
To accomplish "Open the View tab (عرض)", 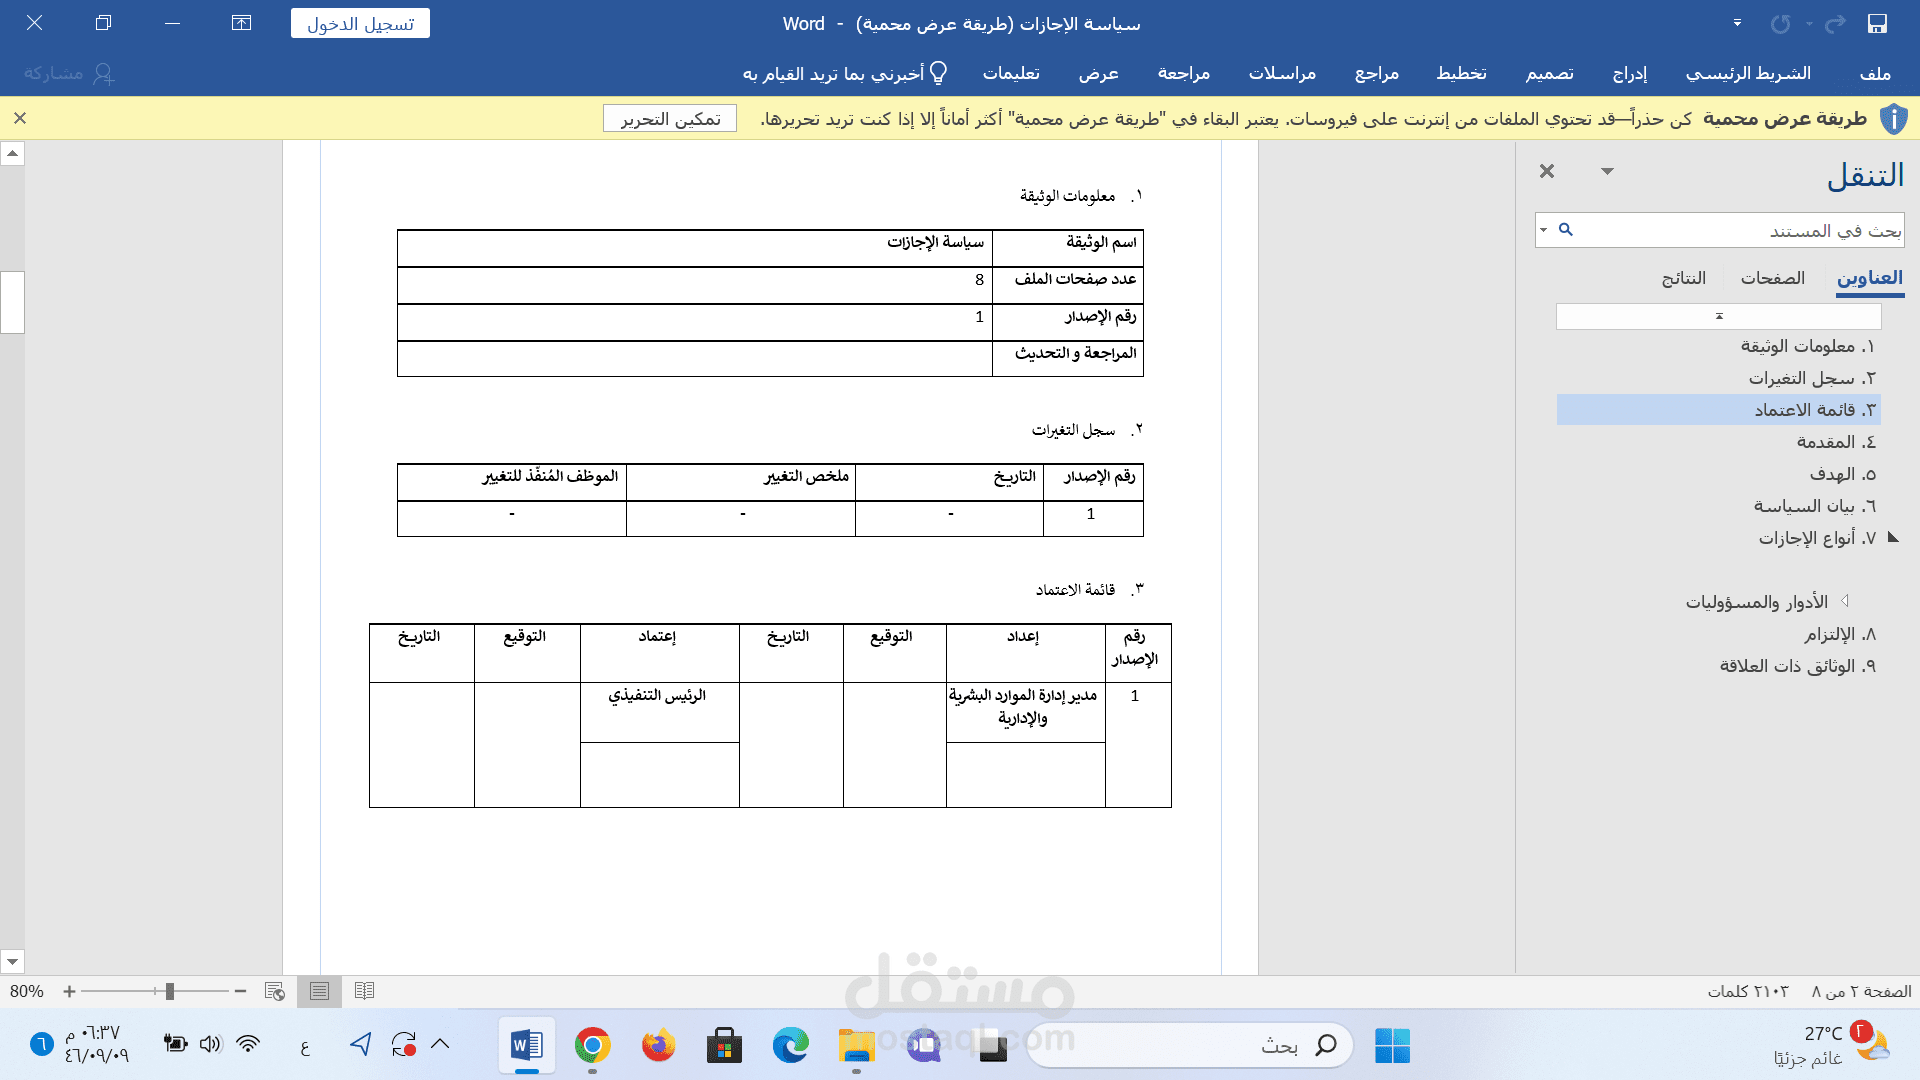I will point(1098,73).
